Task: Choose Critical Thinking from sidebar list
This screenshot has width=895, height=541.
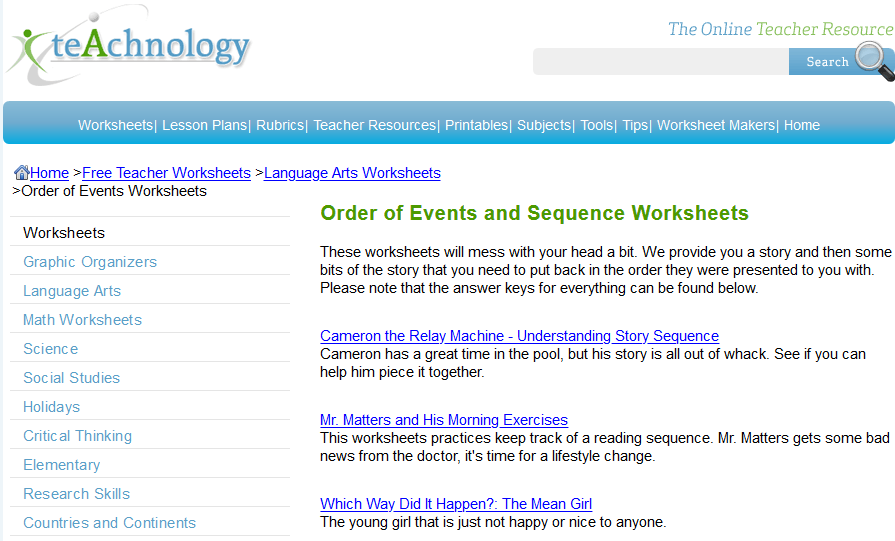Action: (78, 436)
